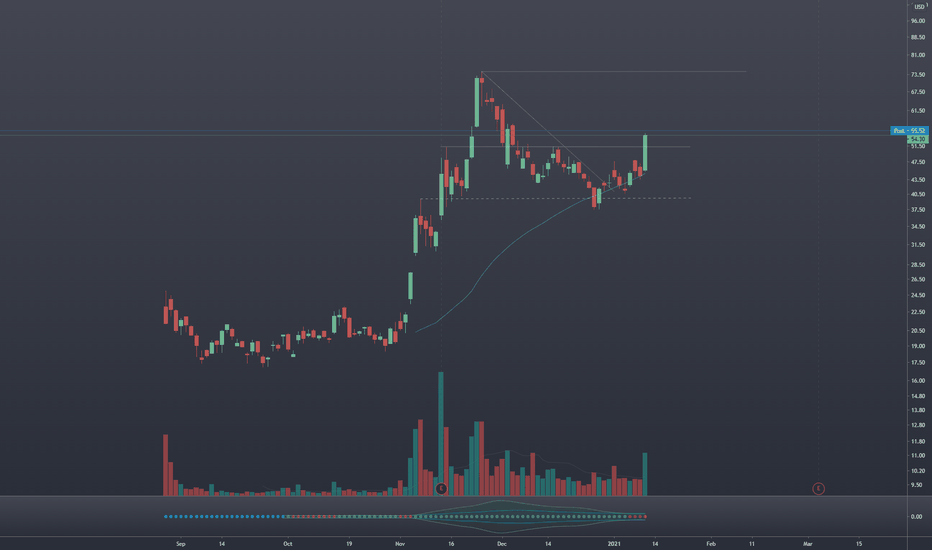The width and height of the screenshot is (932, 550).
Task: Click the 43.50 price axis label
Action: click(918, 180)
